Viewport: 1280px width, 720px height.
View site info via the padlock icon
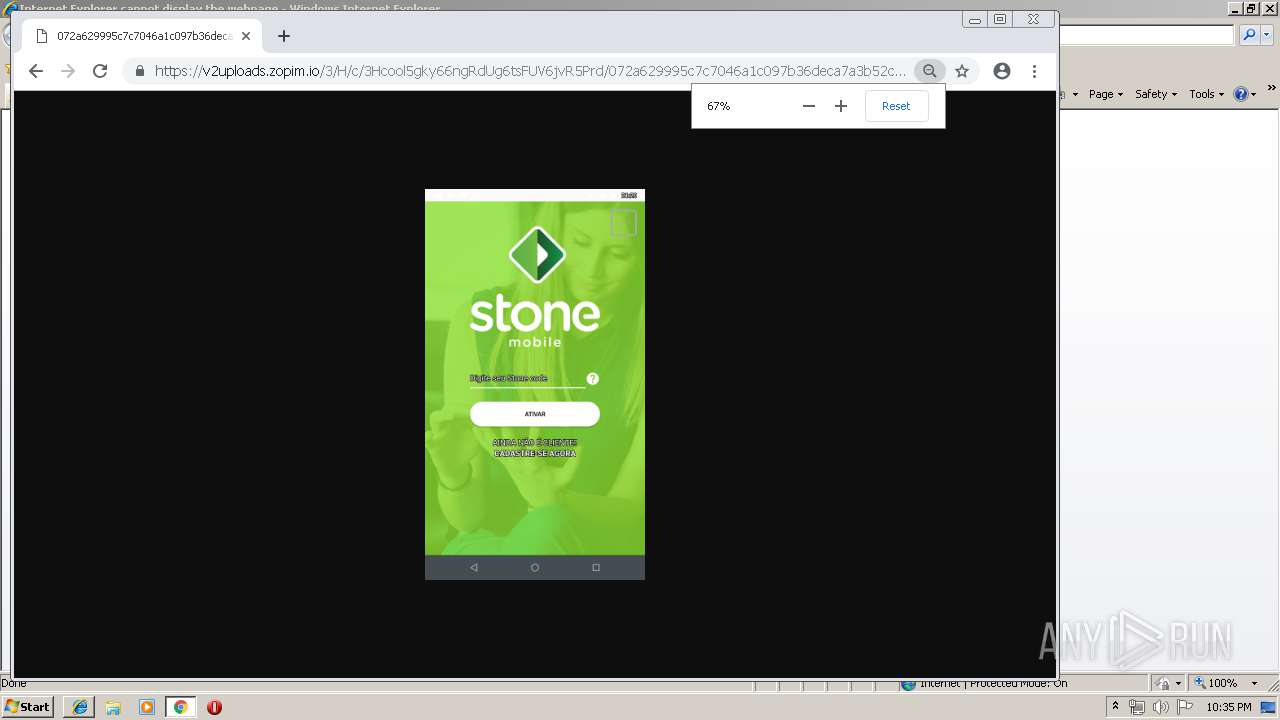[139, 71]
